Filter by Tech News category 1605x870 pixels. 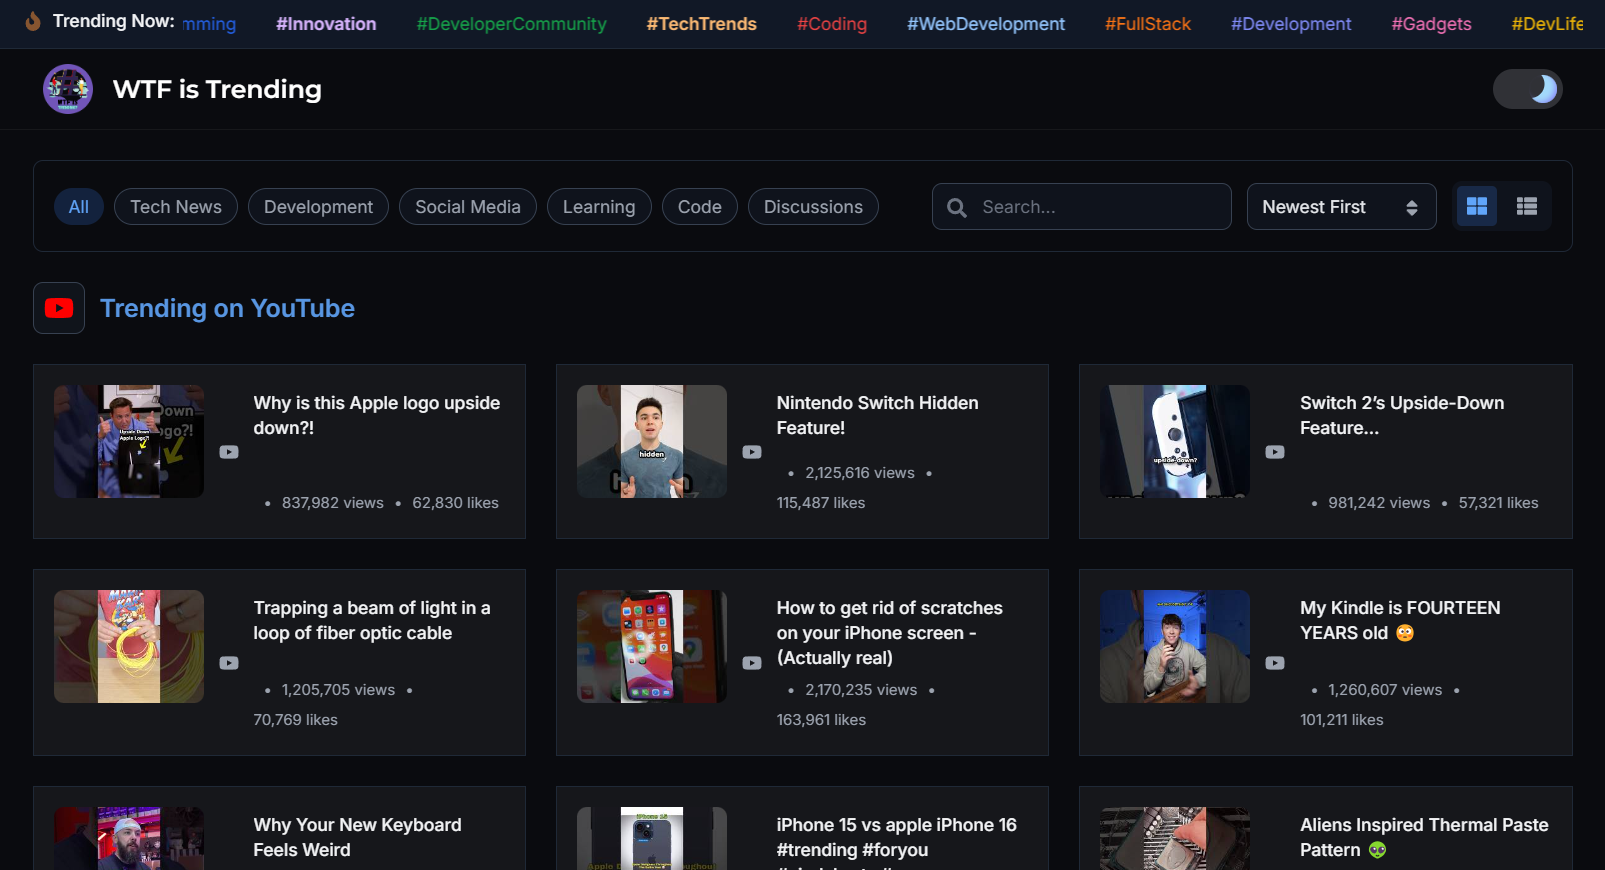(176, 207)
